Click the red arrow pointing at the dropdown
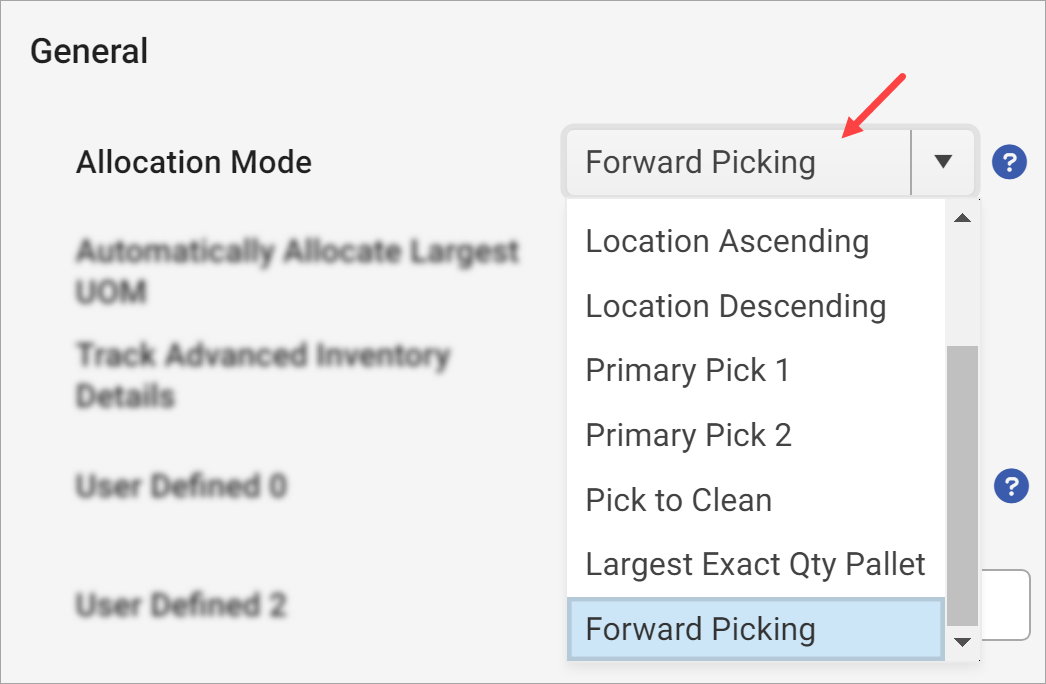This screenshot has height=684, width=1046. point(870,105)
